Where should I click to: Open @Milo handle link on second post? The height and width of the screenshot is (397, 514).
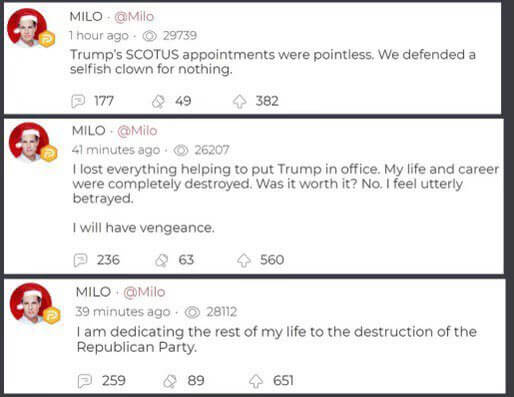(137, 131)
